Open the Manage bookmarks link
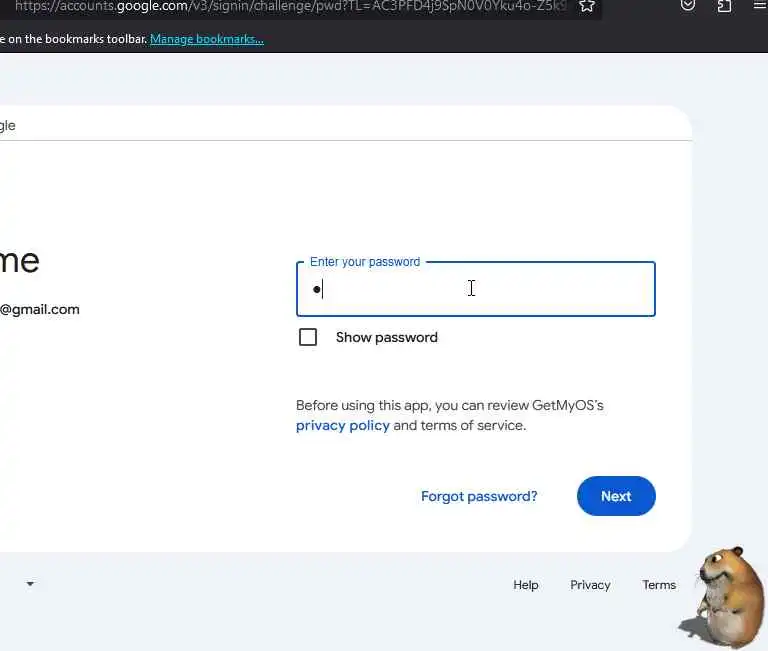 pyautogui.click(x=207, y=39)
